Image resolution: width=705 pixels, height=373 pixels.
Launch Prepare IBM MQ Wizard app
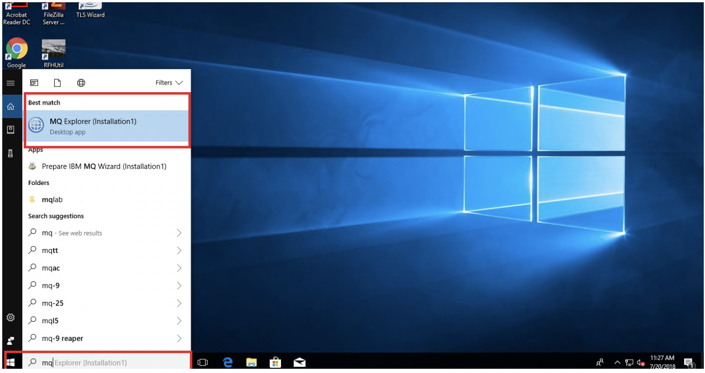(103, 166)
